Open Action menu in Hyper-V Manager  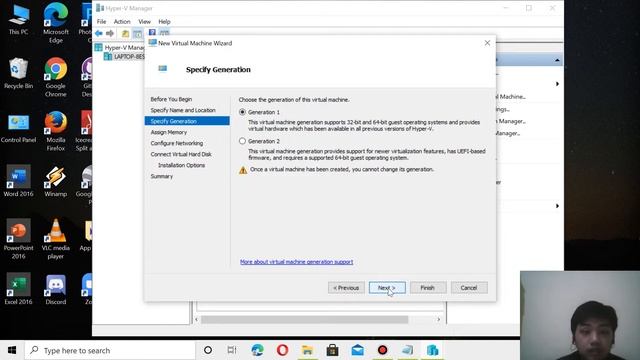pyautogui.click(x=122, y=22)
